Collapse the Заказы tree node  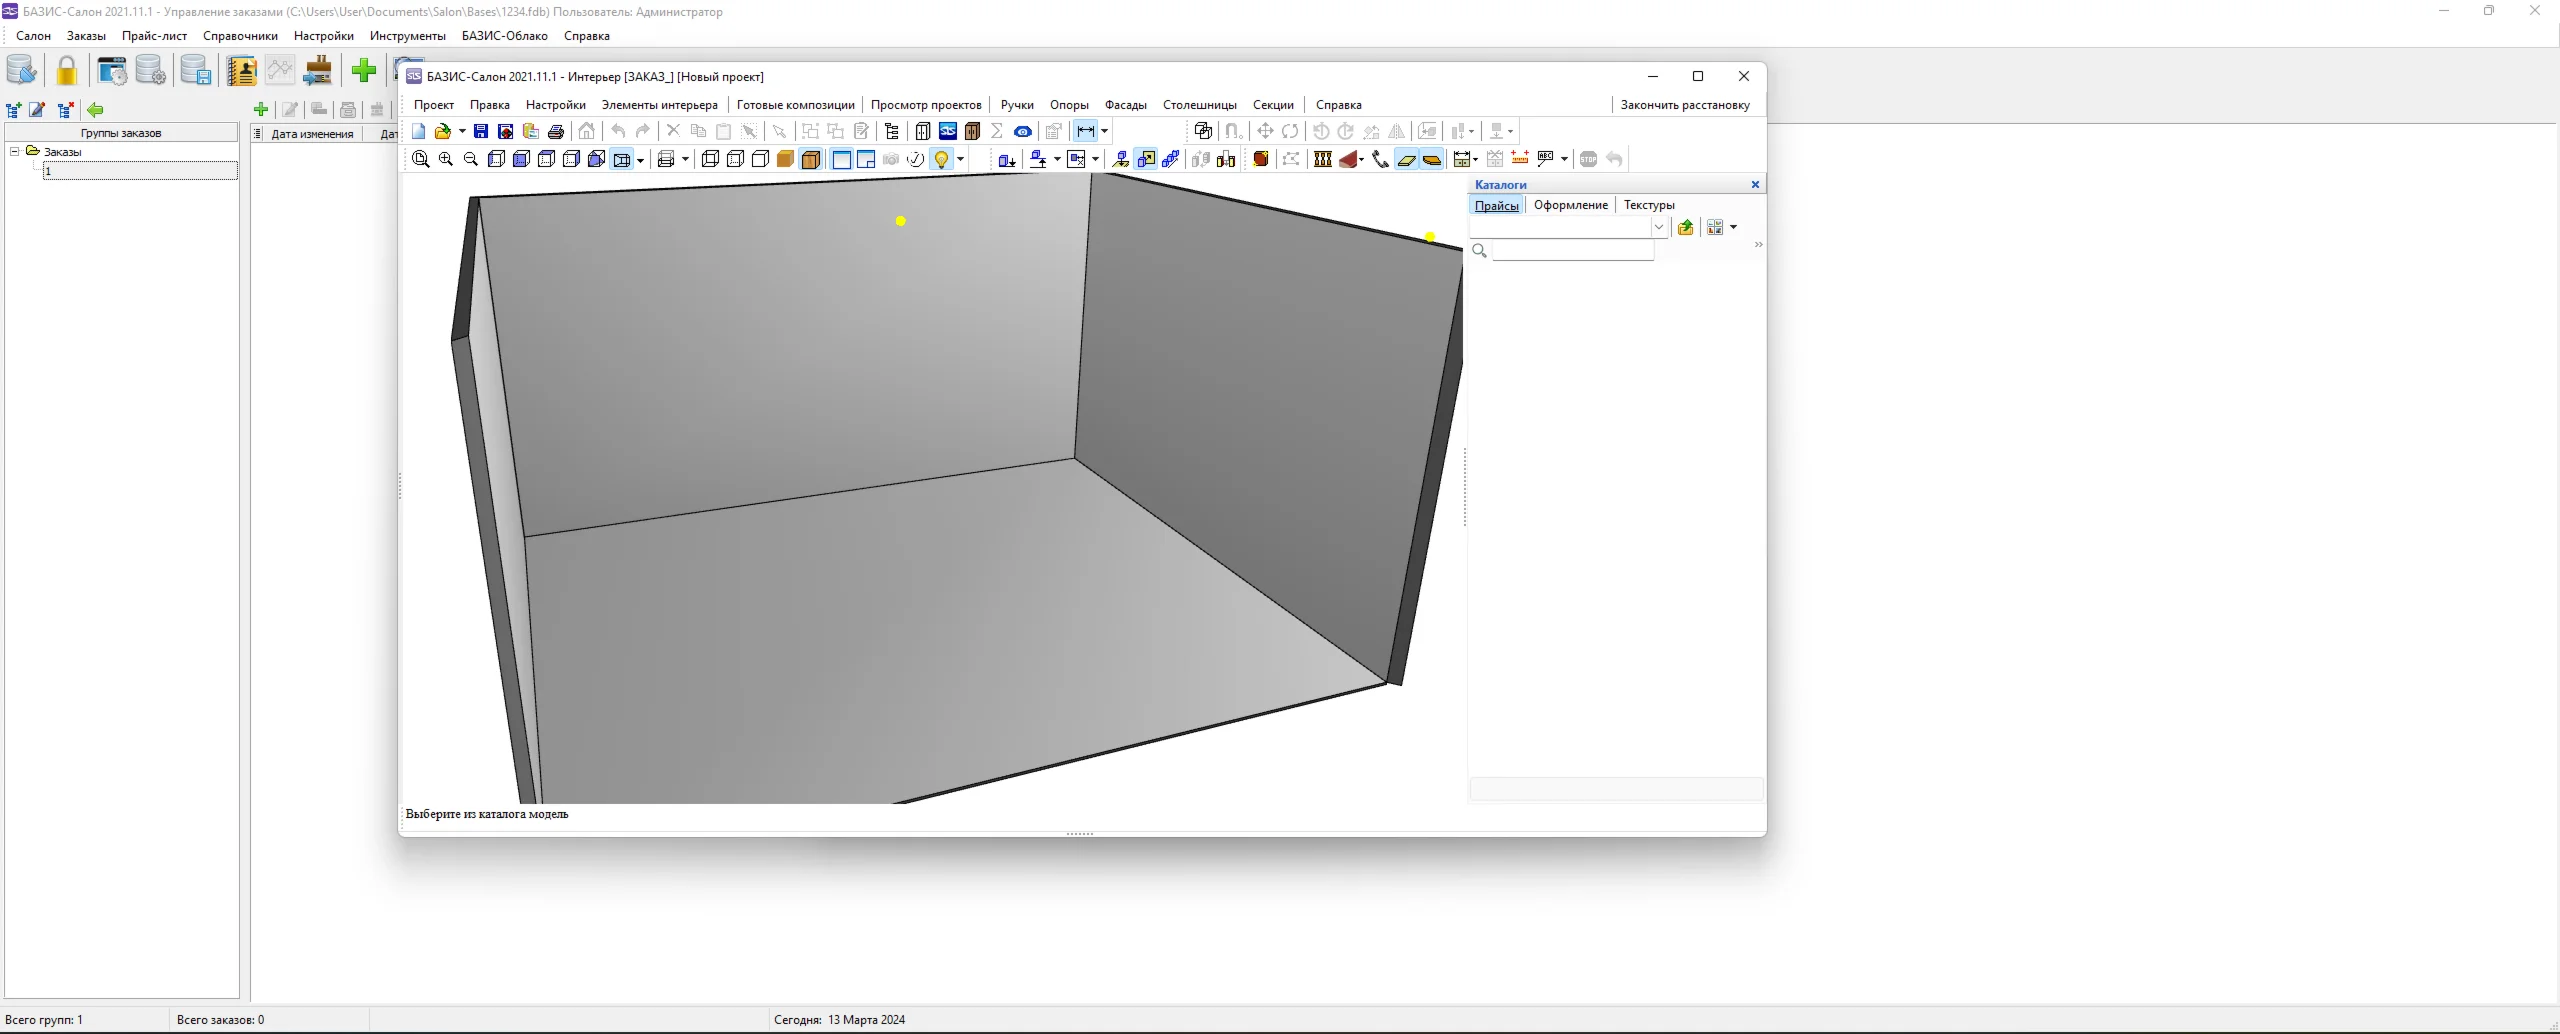point(15,152)
